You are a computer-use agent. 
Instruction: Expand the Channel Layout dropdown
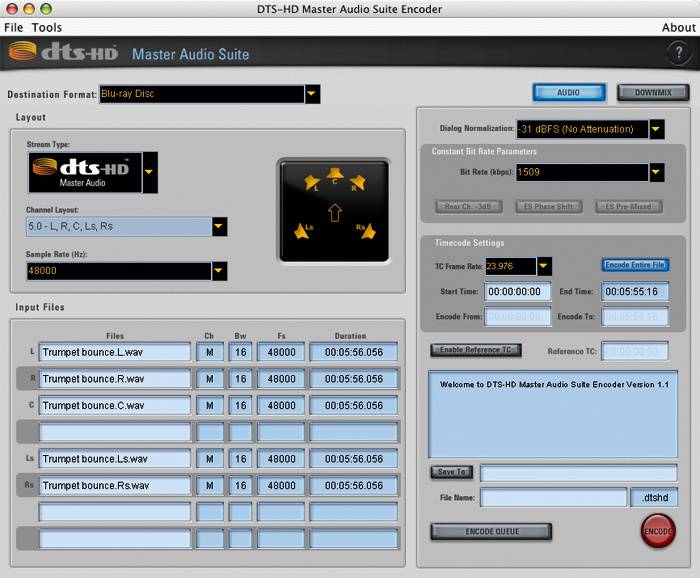[219, 226]
